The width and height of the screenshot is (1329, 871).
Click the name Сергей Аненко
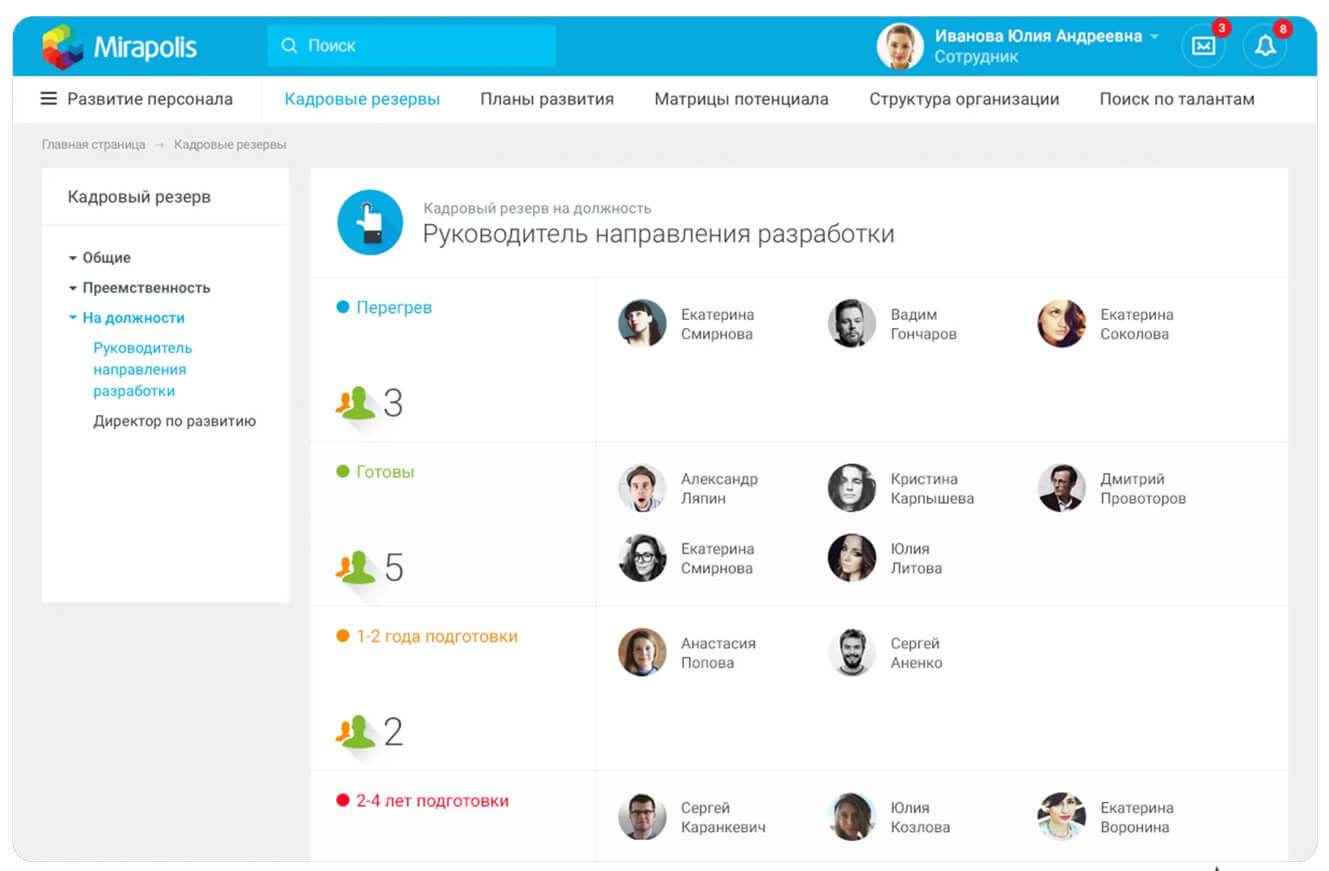click(916, 653)
